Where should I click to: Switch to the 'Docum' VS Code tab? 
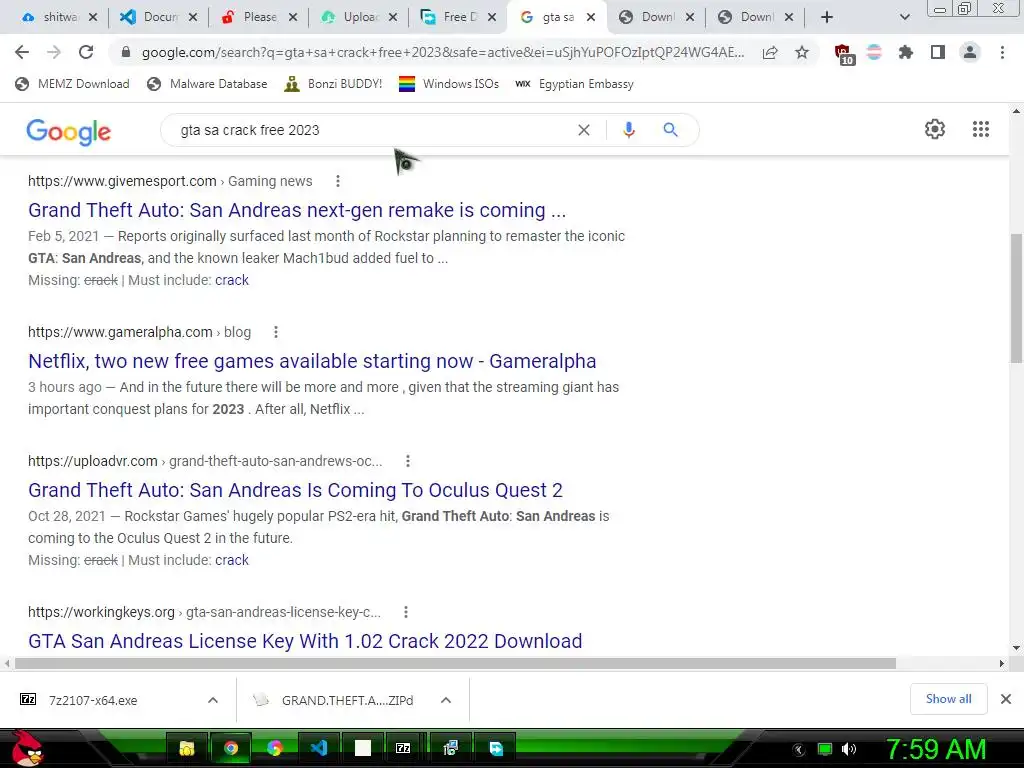[x=159, y=17]
